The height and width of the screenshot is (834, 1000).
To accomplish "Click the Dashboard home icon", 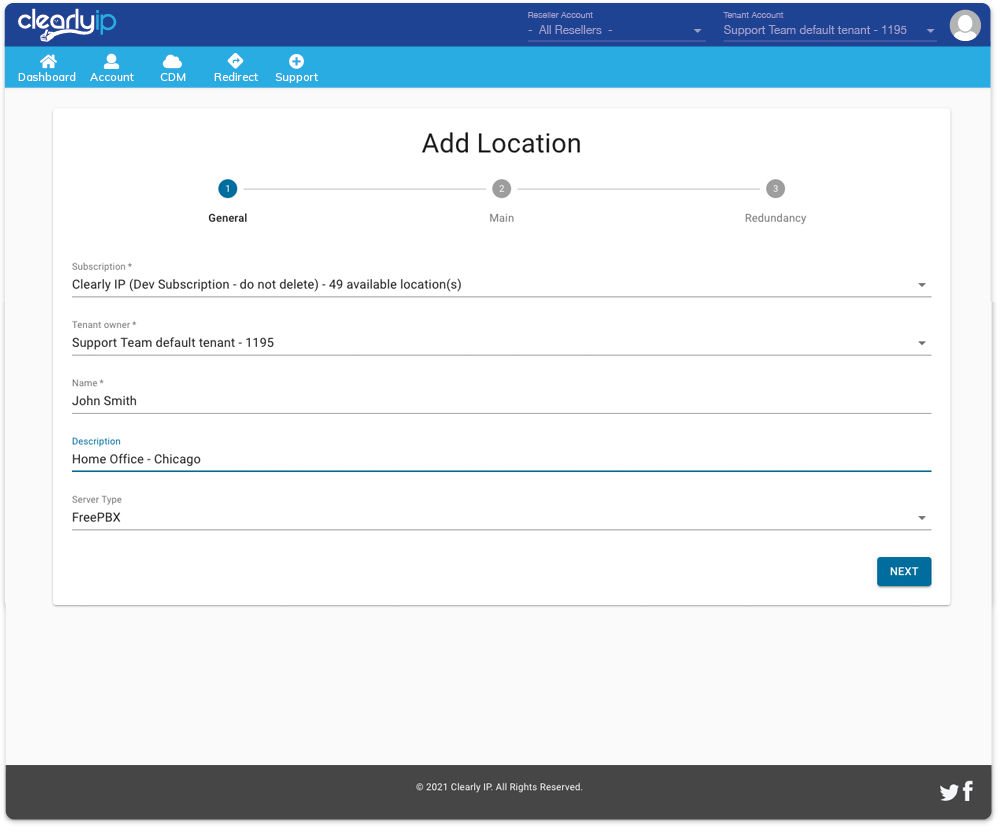I will tap(47, 61).
